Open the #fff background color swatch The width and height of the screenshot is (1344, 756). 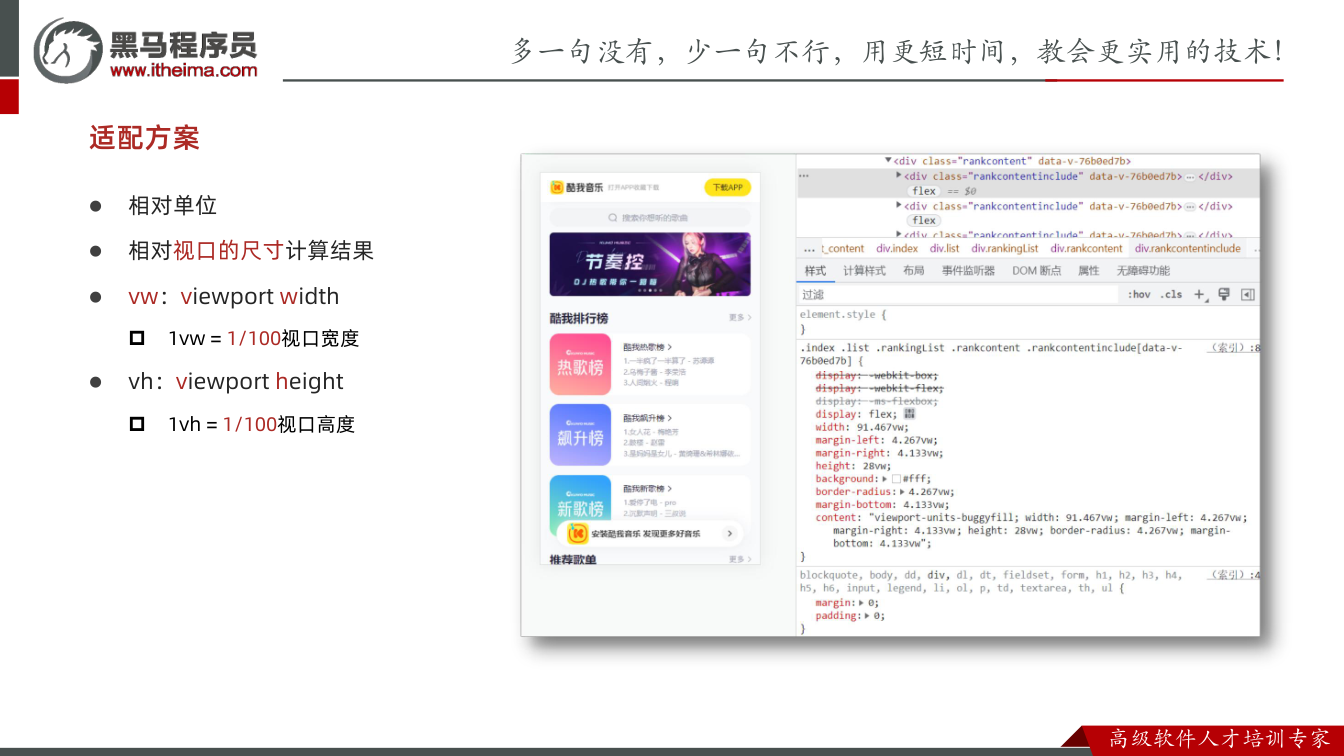(897, 479)
